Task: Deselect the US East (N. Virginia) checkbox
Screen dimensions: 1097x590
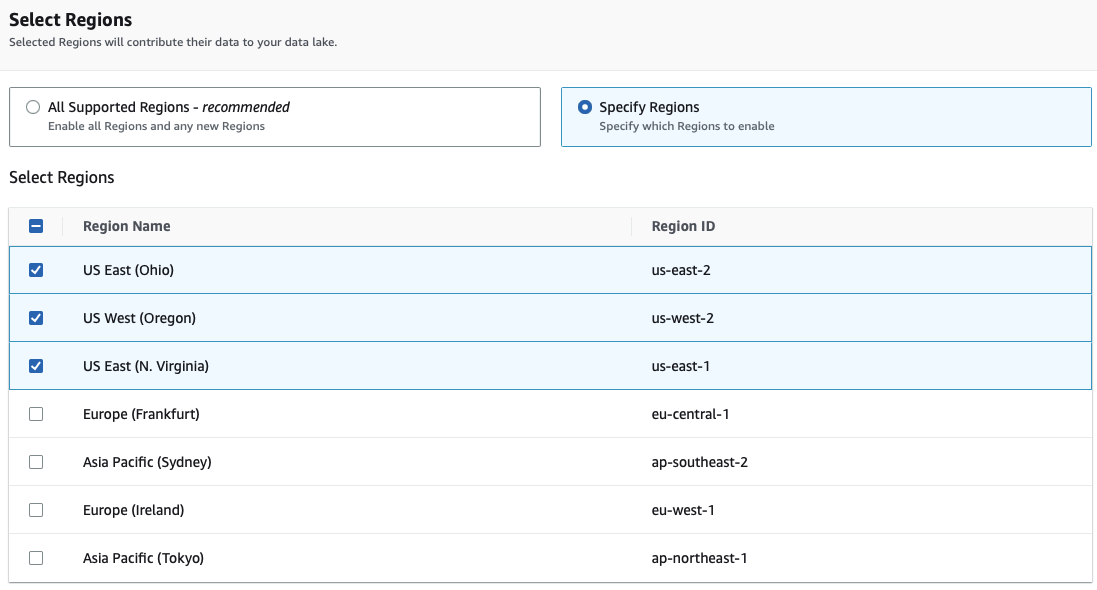Action: click(36, 366)
